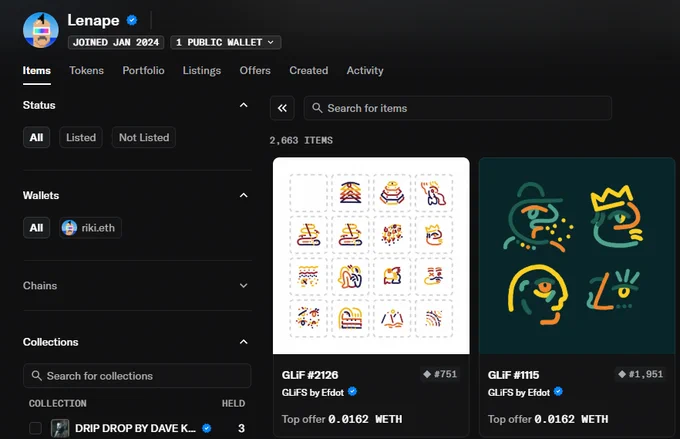680x439 pixels.
Task: Collapse the filter sidebar with double-chevron button
Action: click(x=282, y=108)
